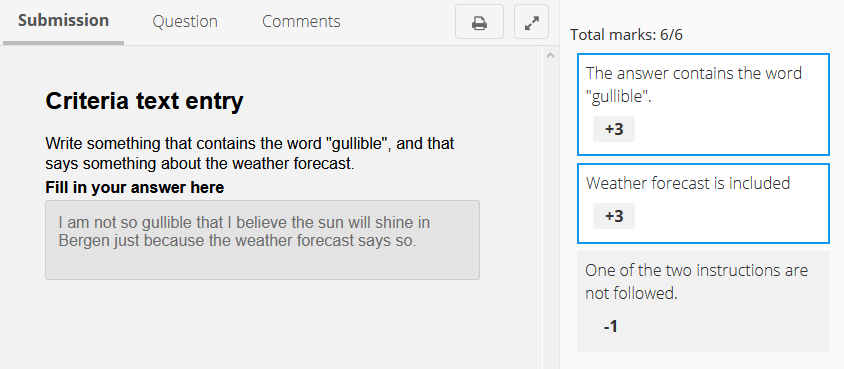This screenshot has height=369, width=844.
Task: Click inside the candidate's answer text box
Action: [262, 240]
